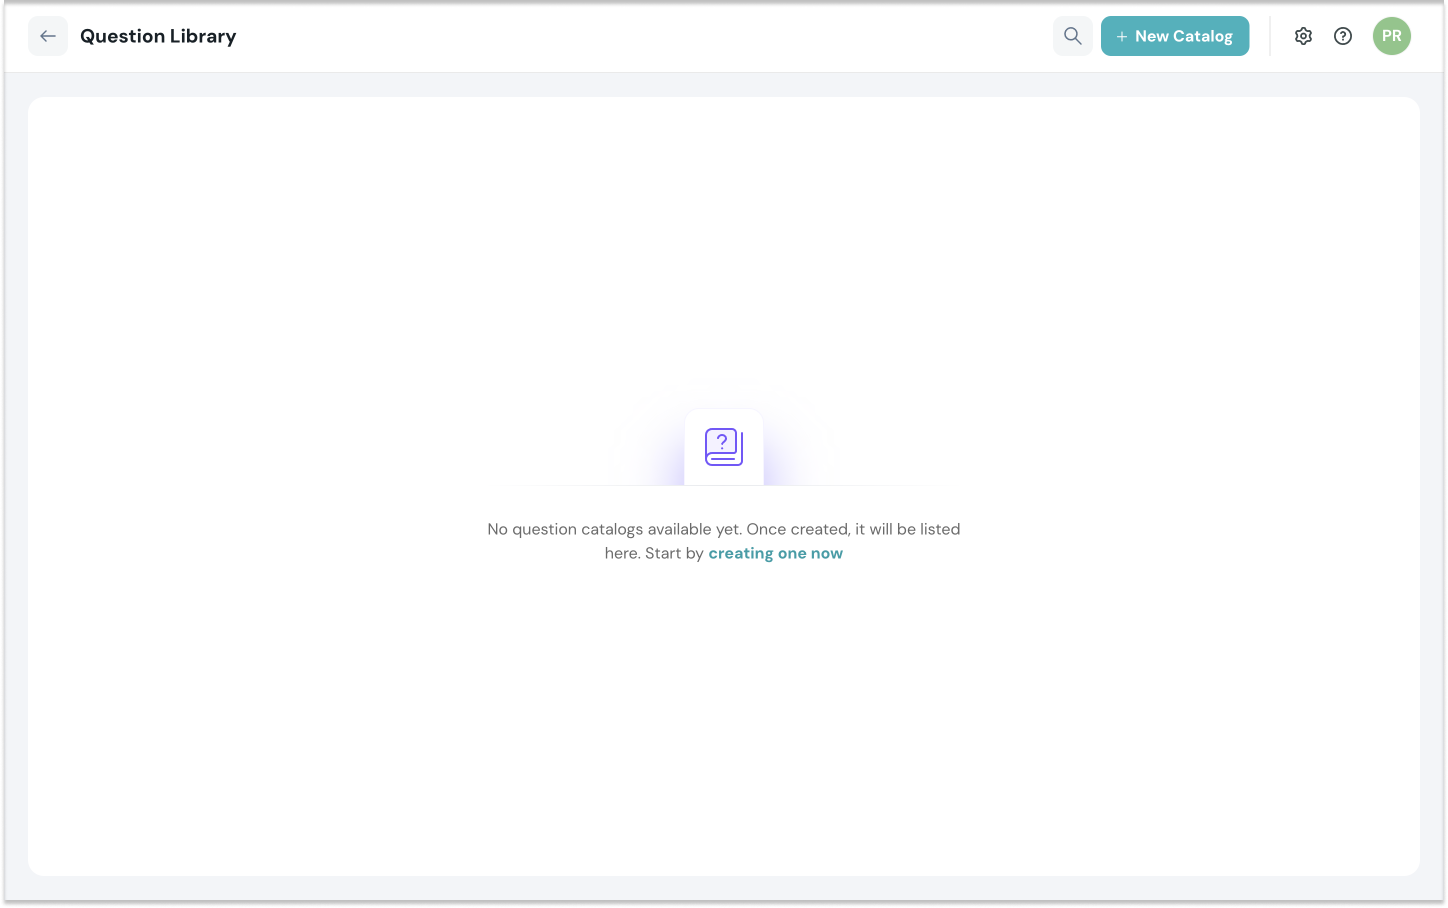
Task: Click the question book illustration icon
Action: click(723, 447)
